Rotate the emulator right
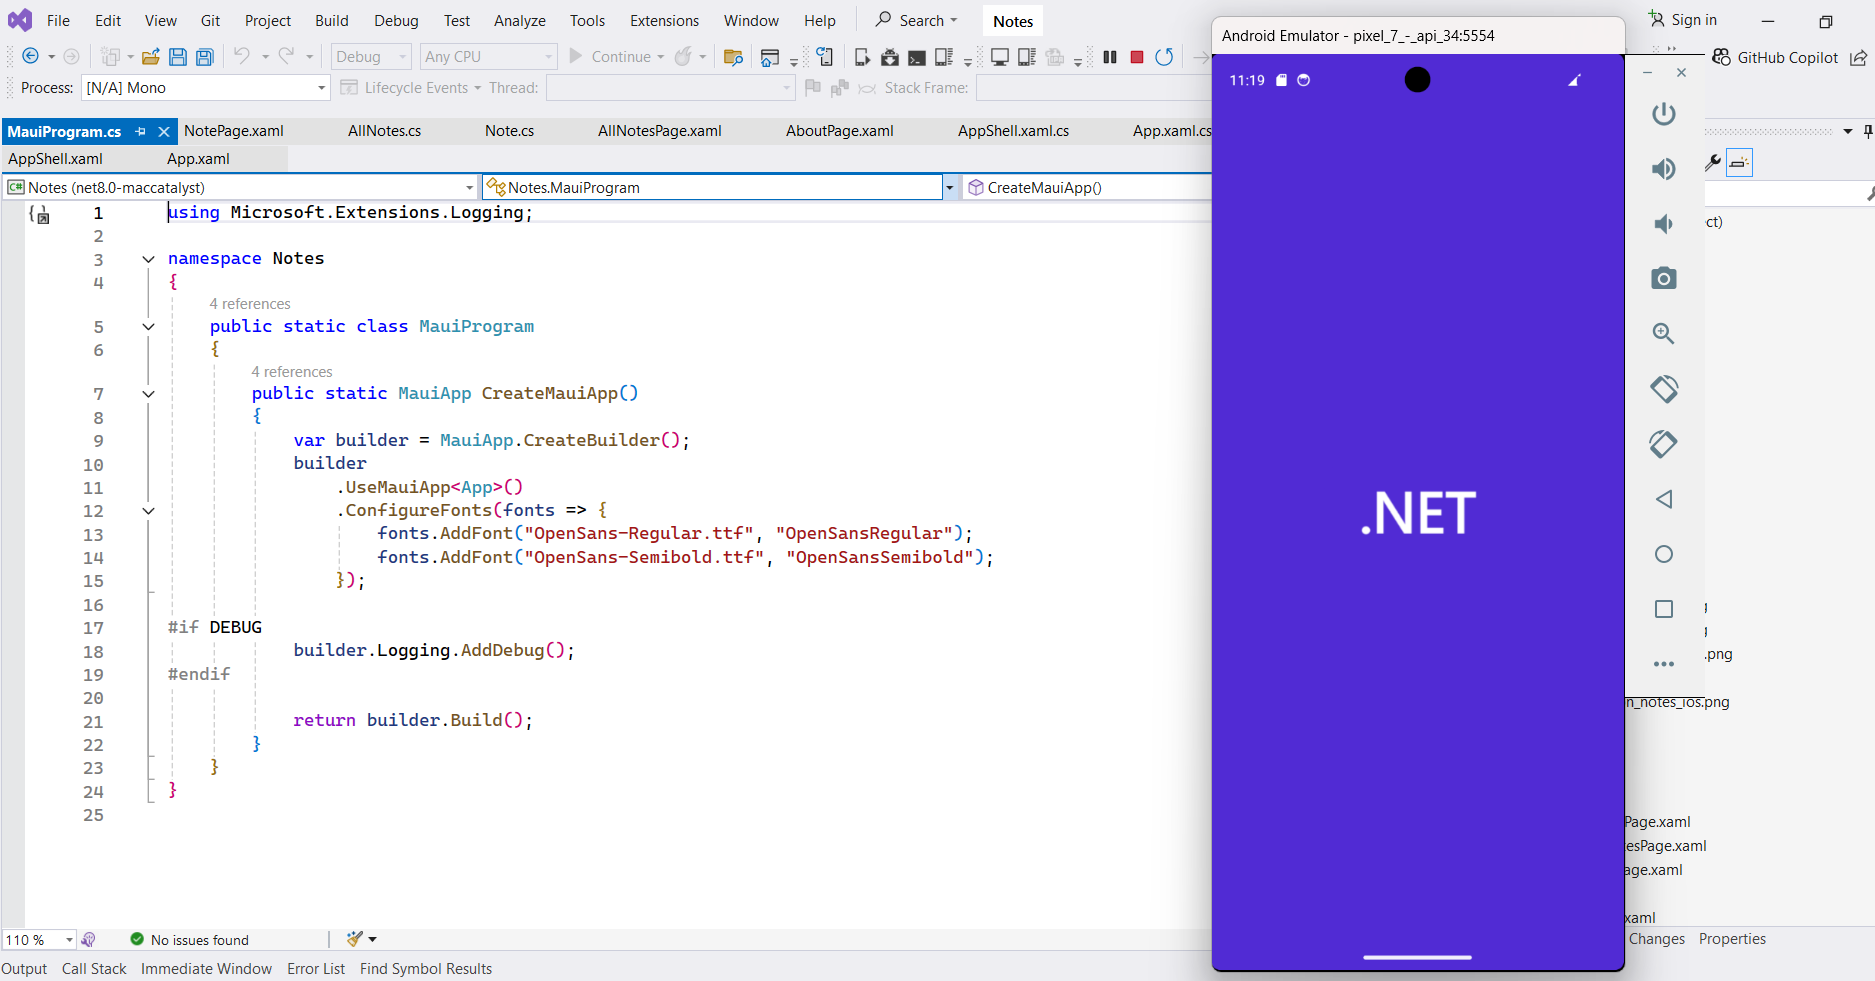Image resolution: width=1875 pixels, height=981 pixels. tap(1664, 443)
